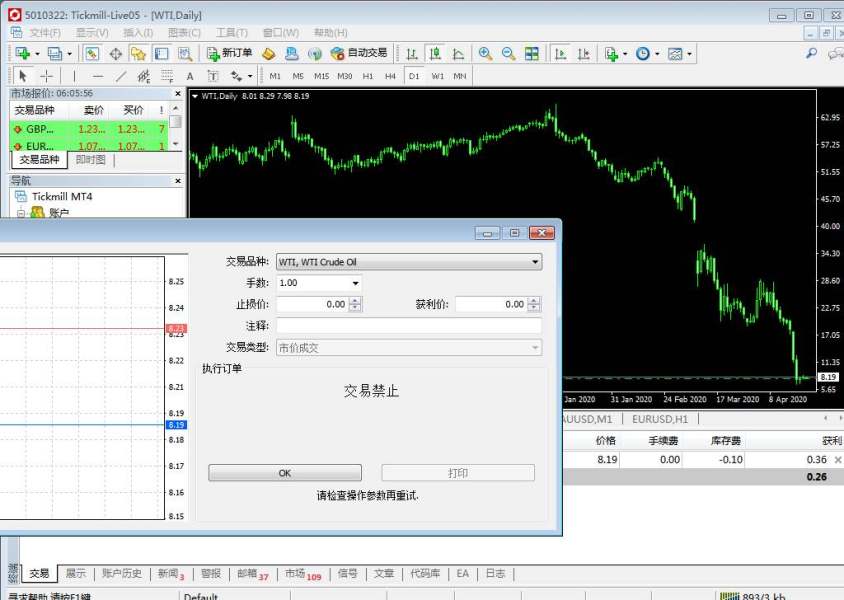Expand the 账户 accounts tree node
Image resolution: width=844 pixels, height=600 pixels.
[x=20, y=213]
